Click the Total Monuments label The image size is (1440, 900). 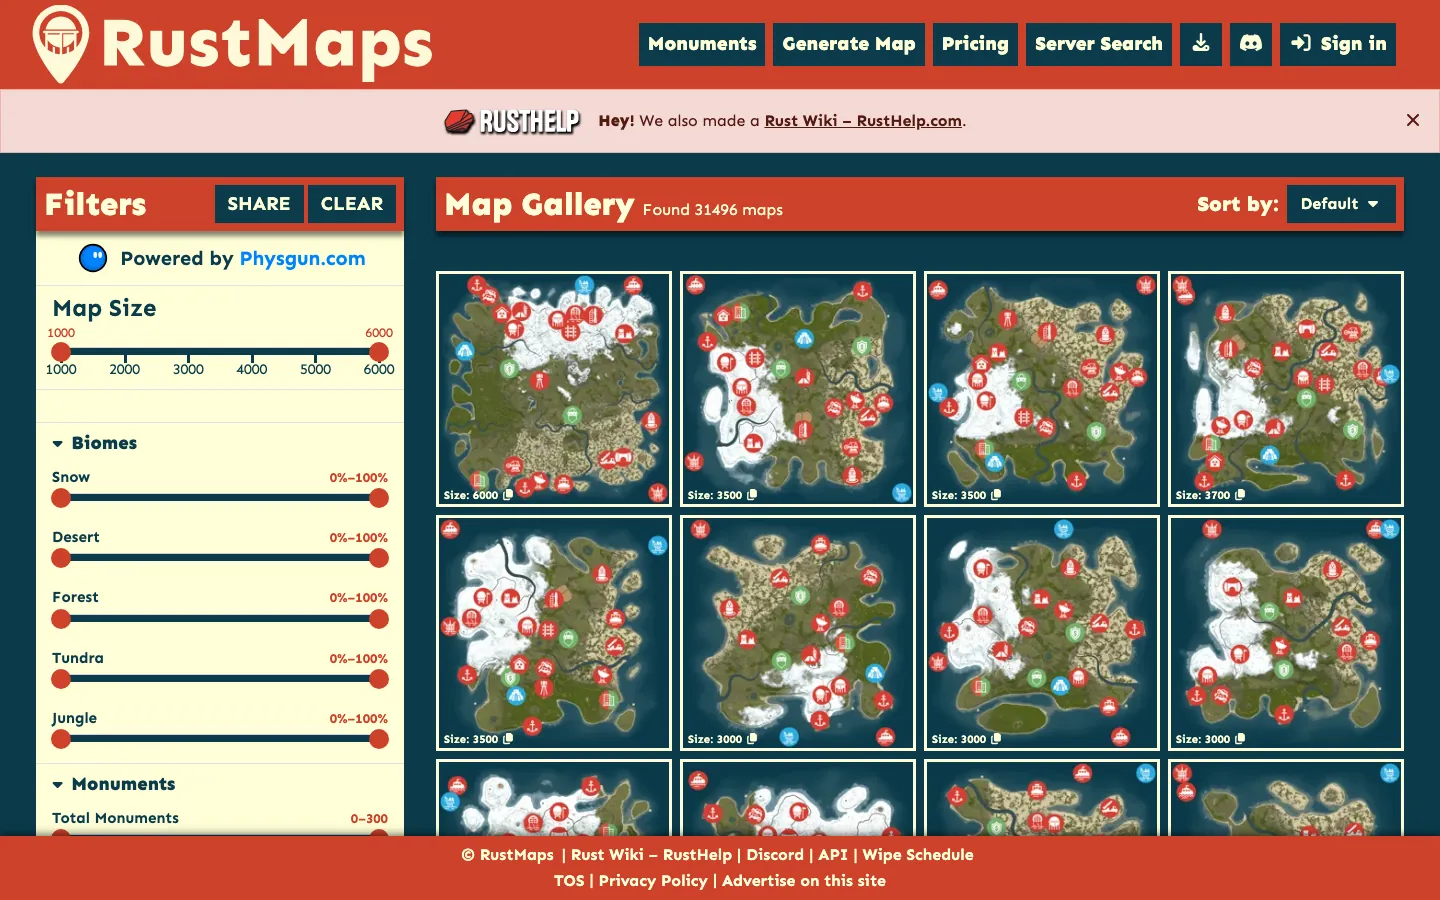coord(115,818)
